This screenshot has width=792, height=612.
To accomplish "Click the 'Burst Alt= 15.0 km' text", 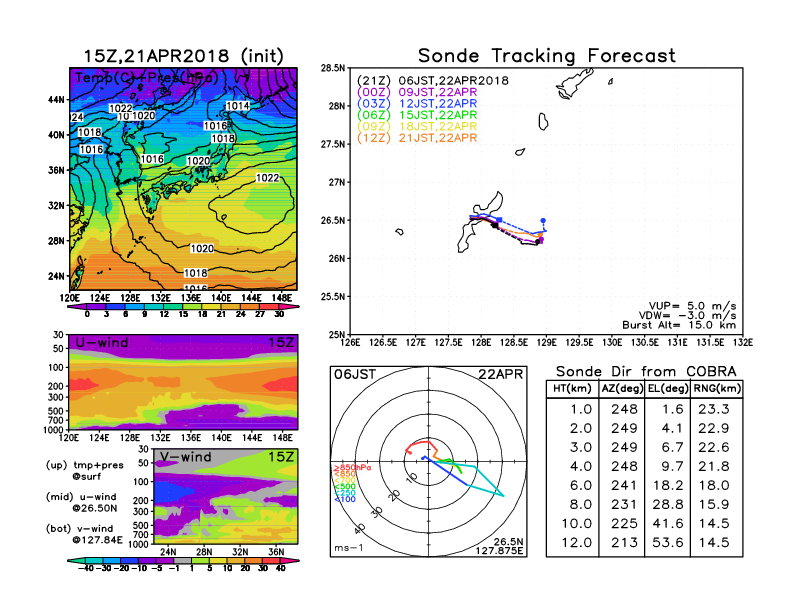I will (679, 325).
